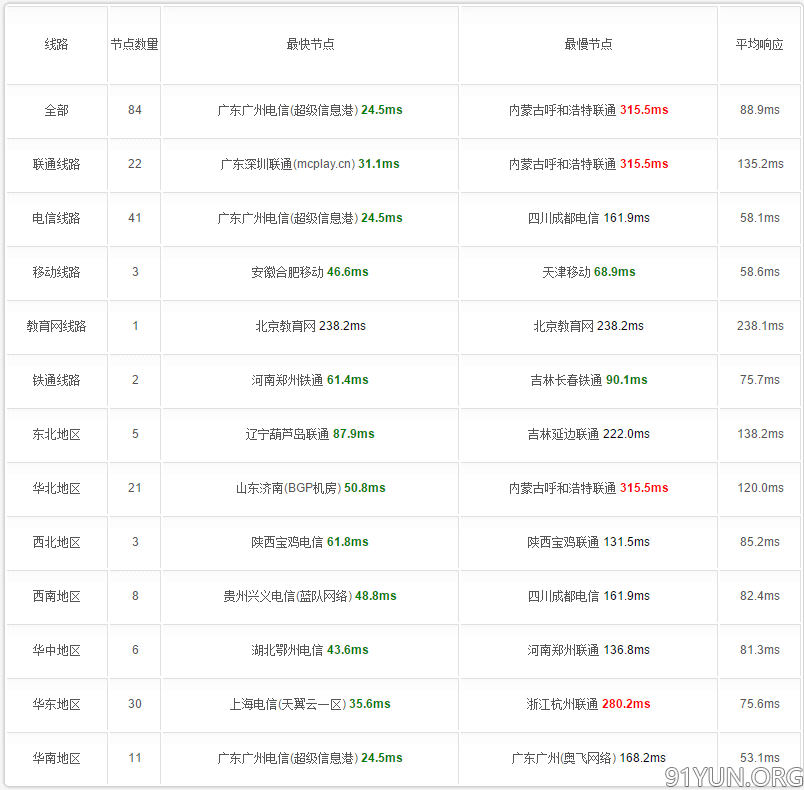Screen dimensions: 804x790
Task: Click 贵州兴义电信(蓝队网络) 48.8ms cell
Action: (x=310, y=596)
